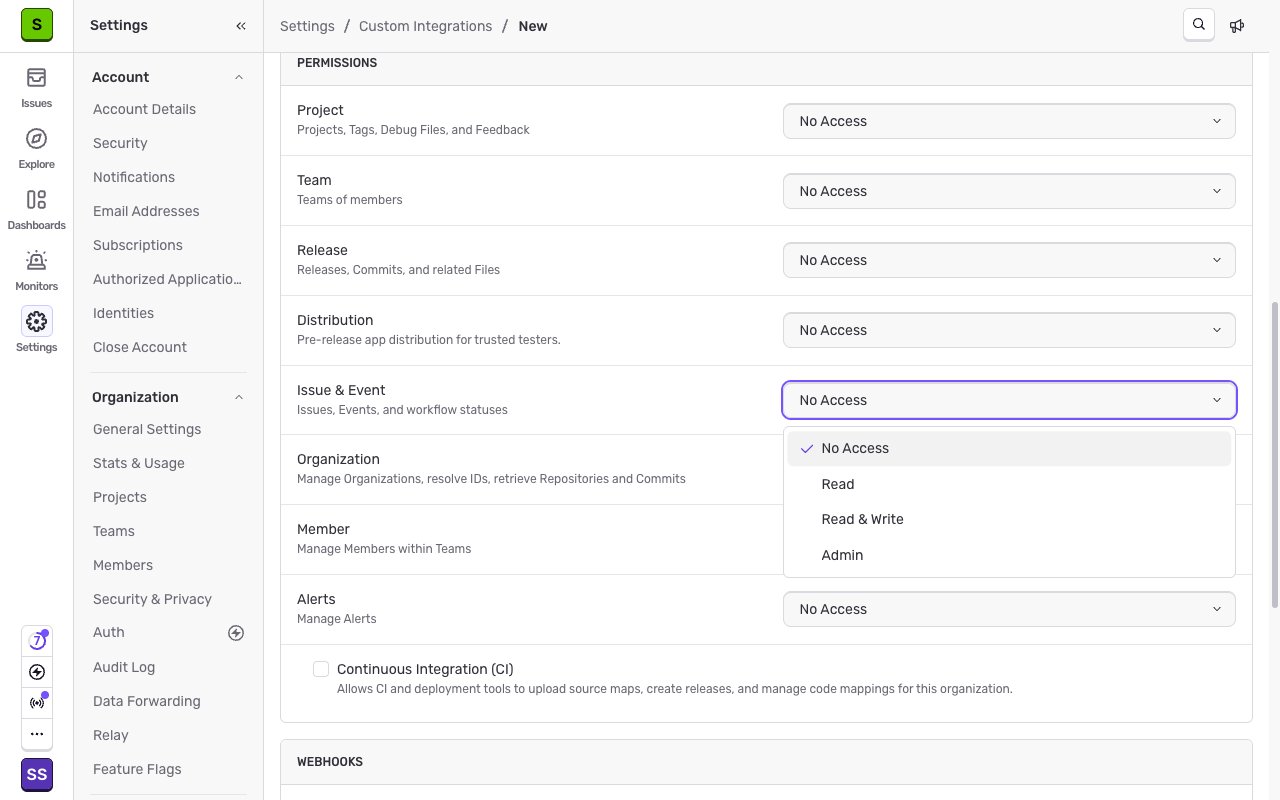Click the search magnifier icon
1280x800 pixels.
pyautogui.click(x=1199, y=26)
